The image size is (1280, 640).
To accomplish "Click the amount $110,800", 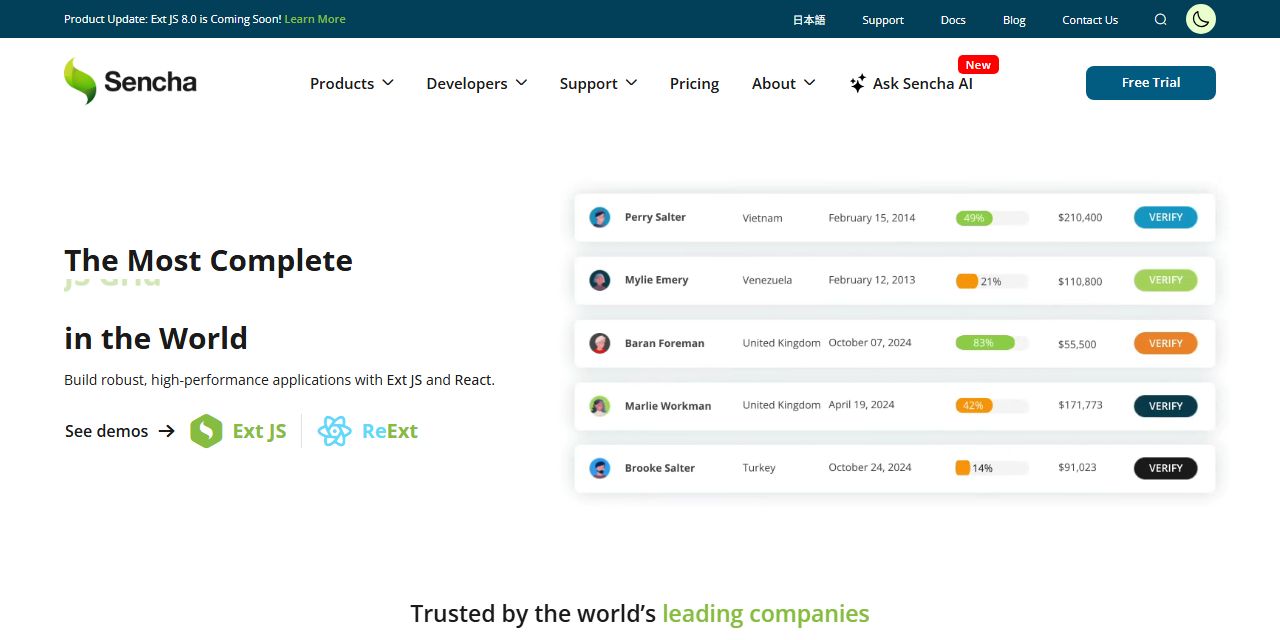I will coord(1080,282).
